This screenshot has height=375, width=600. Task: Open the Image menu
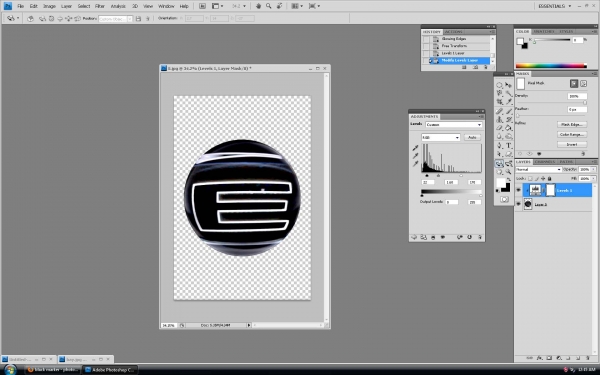click(x=49, y=6)
